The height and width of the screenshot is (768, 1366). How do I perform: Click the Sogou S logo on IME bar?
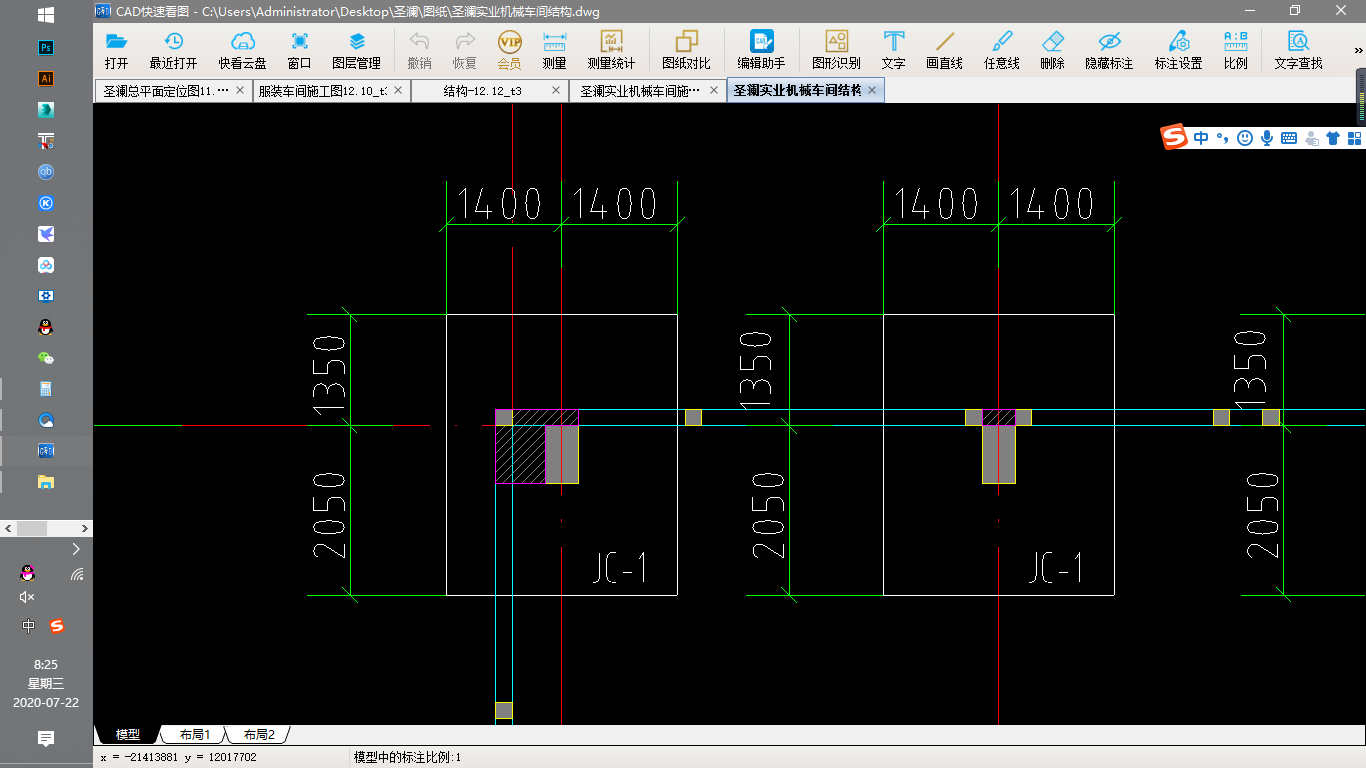pyautogui.click(x=1174, y=137)
